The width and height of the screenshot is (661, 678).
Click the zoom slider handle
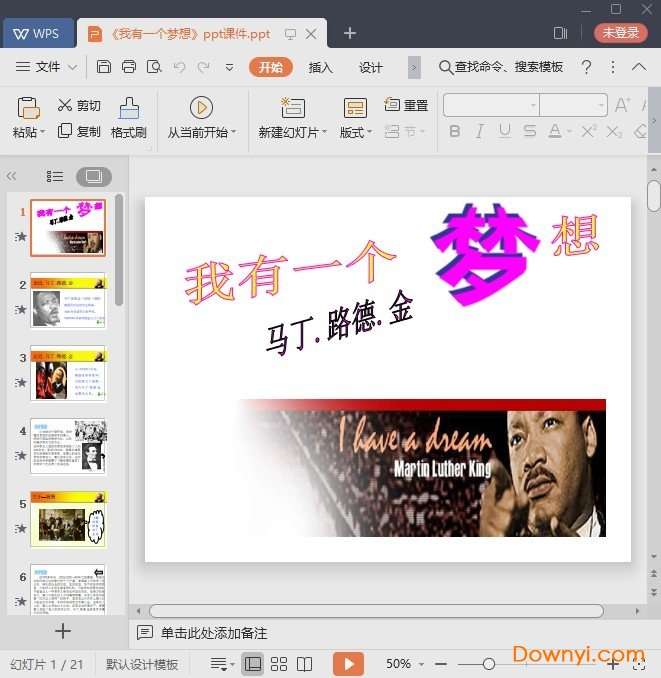click(x=489, y=664)
